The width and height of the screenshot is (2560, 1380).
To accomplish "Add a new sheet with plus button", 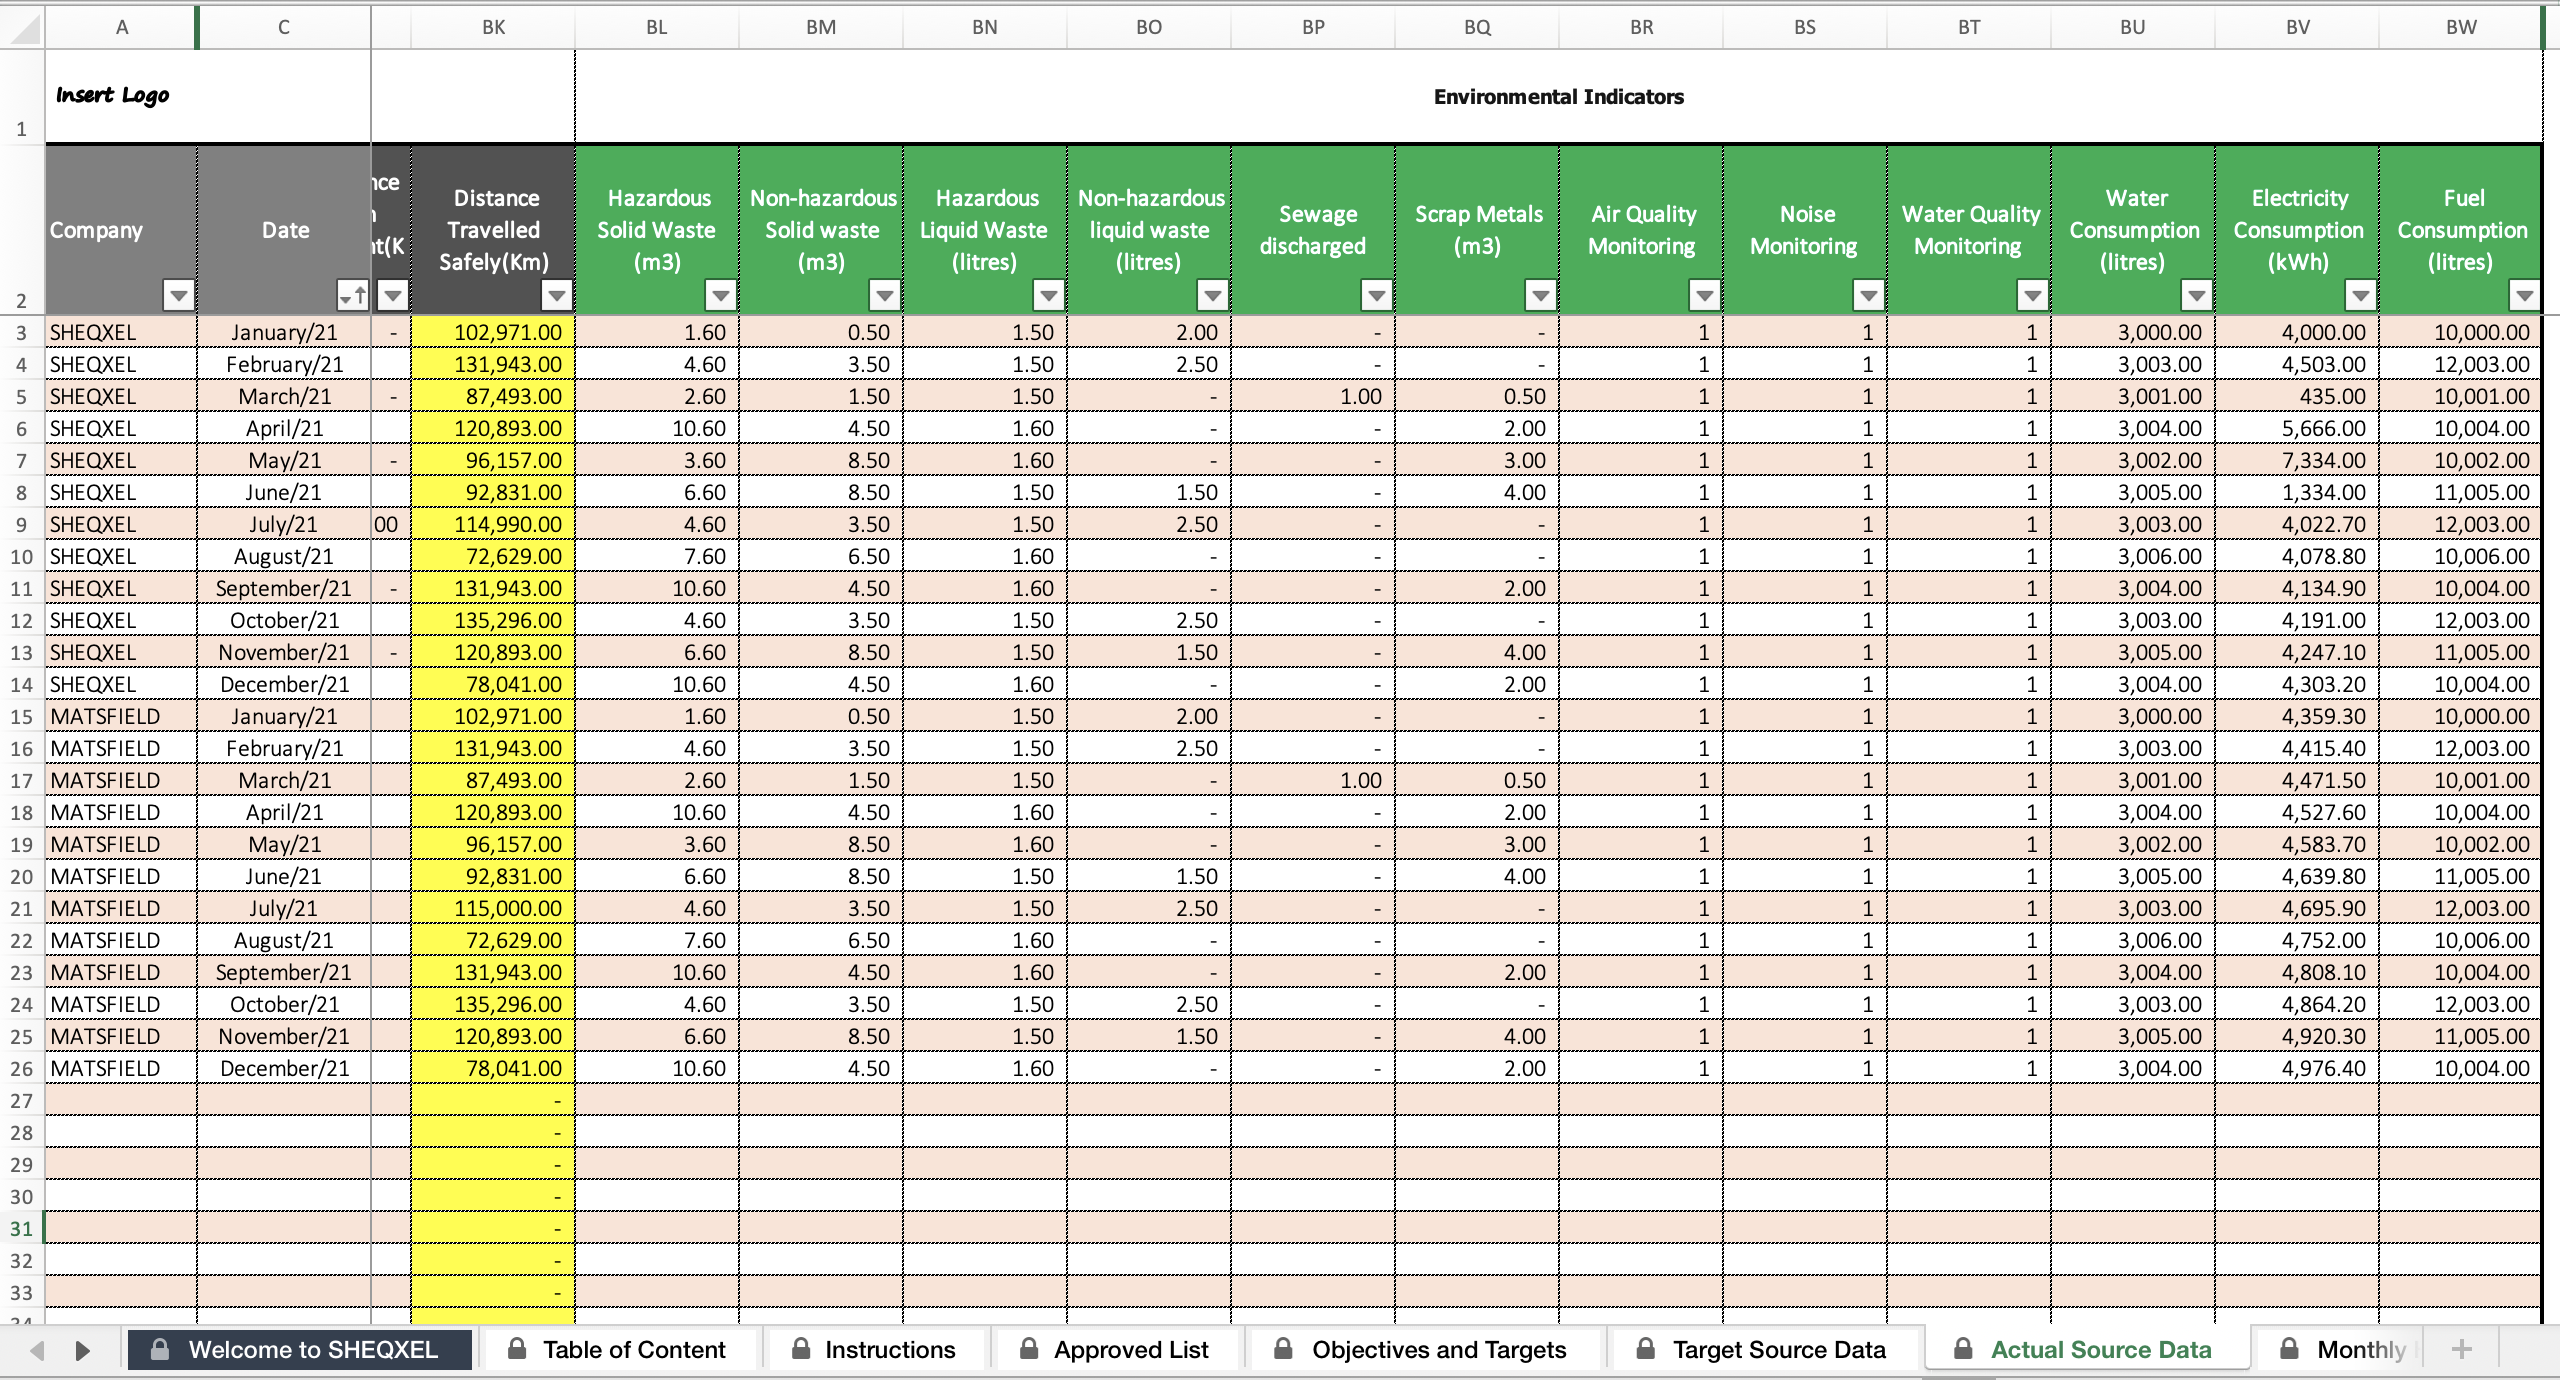I will [2462, 1350].
